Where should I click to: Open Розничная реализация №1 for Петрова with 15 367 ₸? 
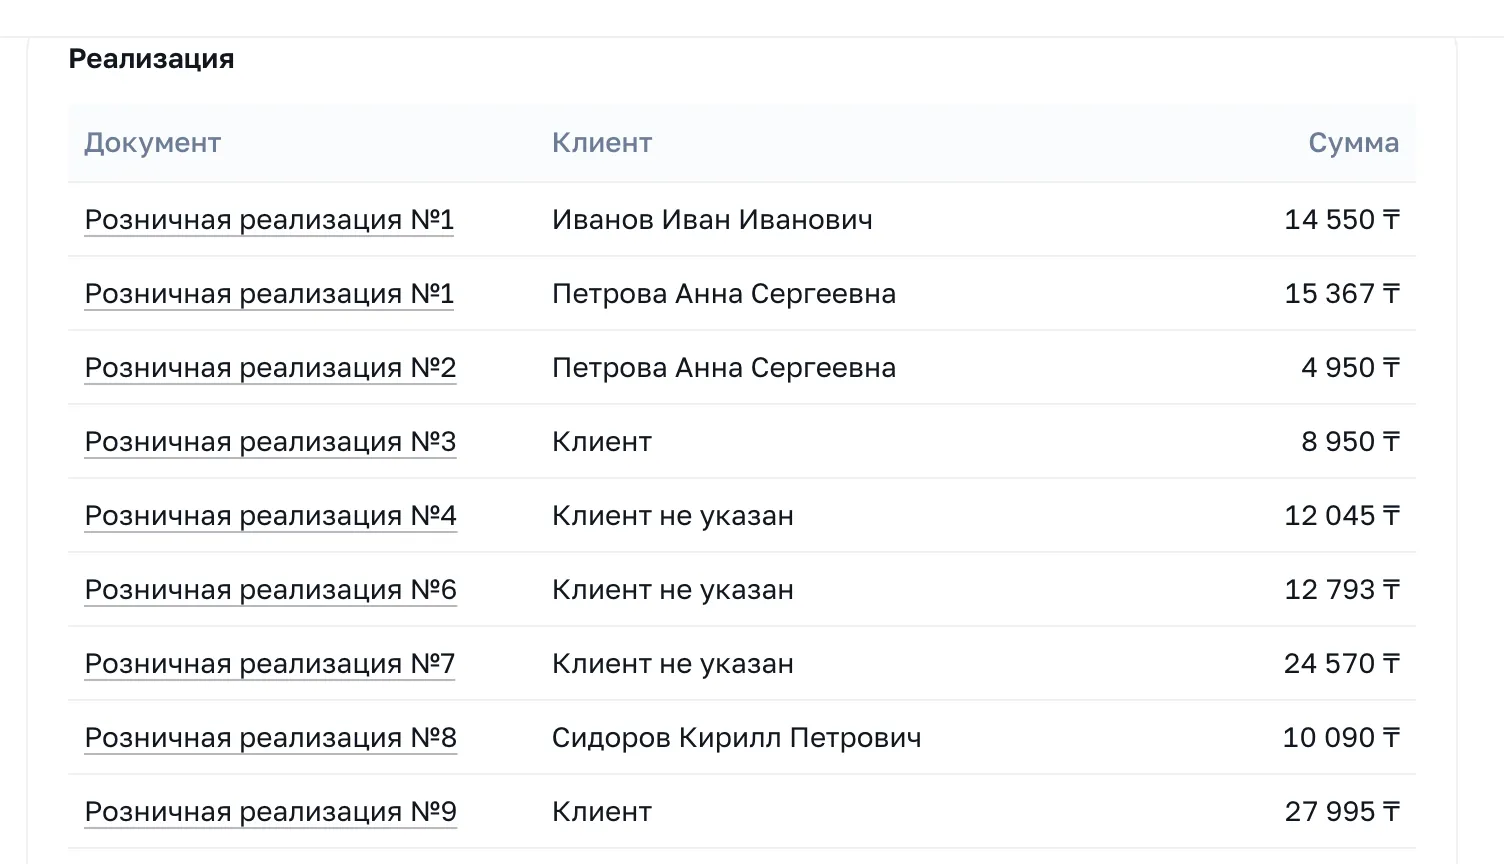269,294
